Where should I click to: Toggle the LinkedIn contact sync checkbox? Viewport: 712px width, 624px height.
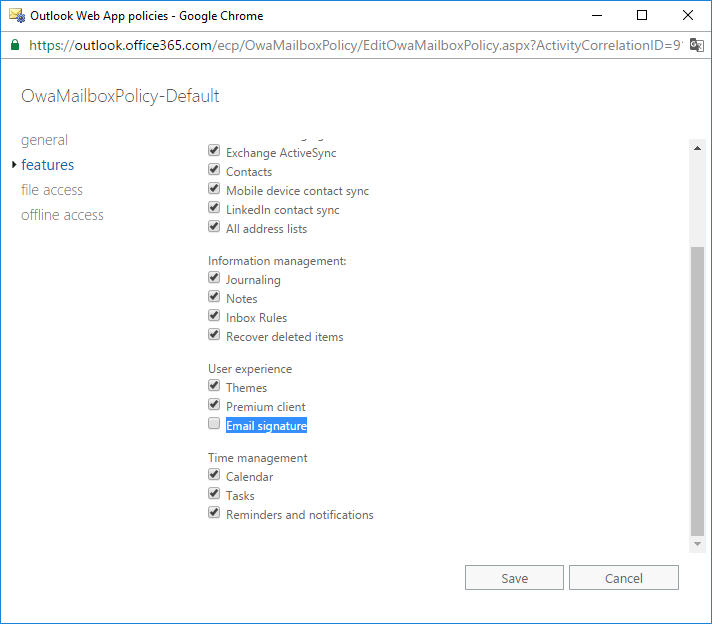click(214, 209)
